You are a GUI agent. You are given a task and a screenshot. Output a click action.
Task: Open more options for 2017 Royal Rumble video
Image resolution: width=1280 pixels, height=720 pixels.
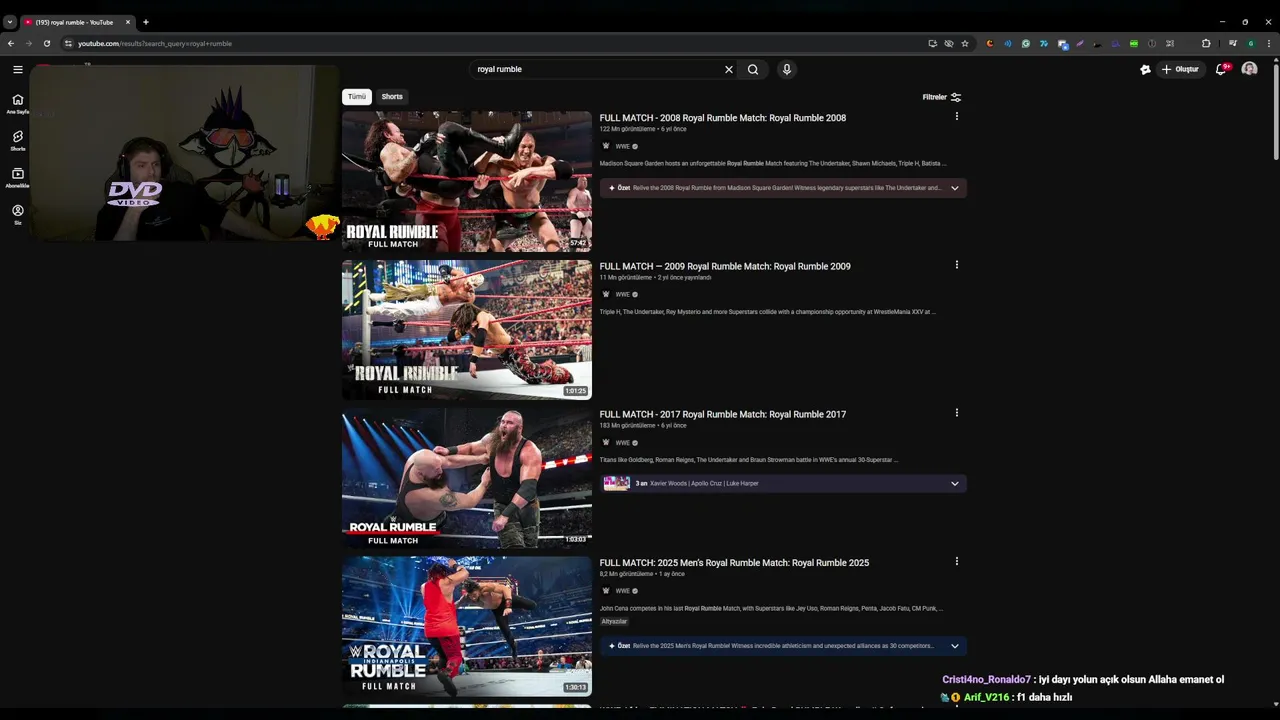pos(957,413)
